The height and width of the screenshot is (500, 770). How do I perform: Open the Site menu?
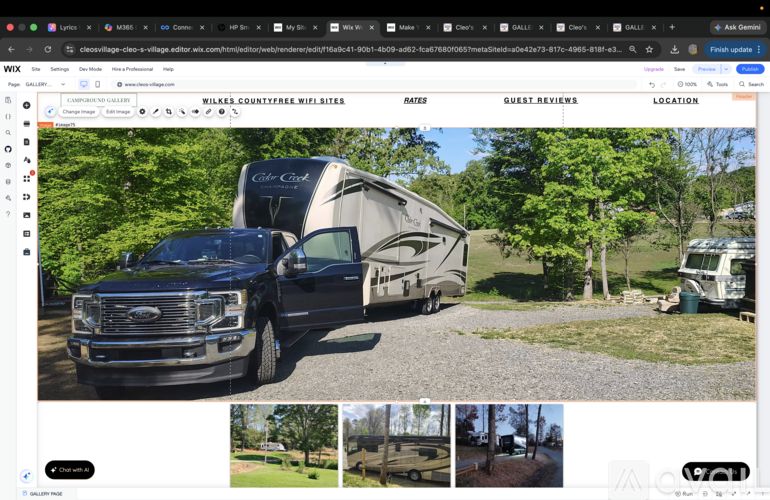36,69
